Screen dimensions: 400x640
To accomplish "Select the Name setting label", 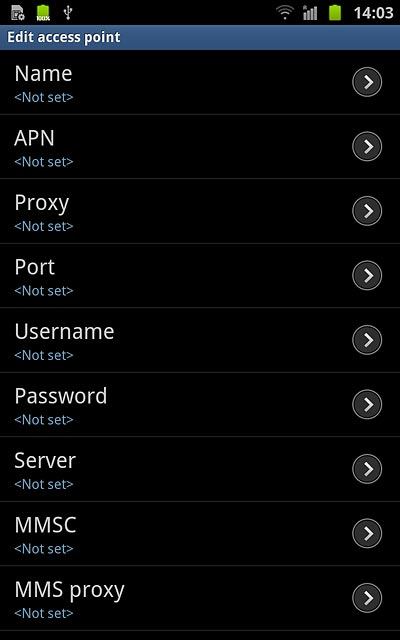I will tap(43, 74).
